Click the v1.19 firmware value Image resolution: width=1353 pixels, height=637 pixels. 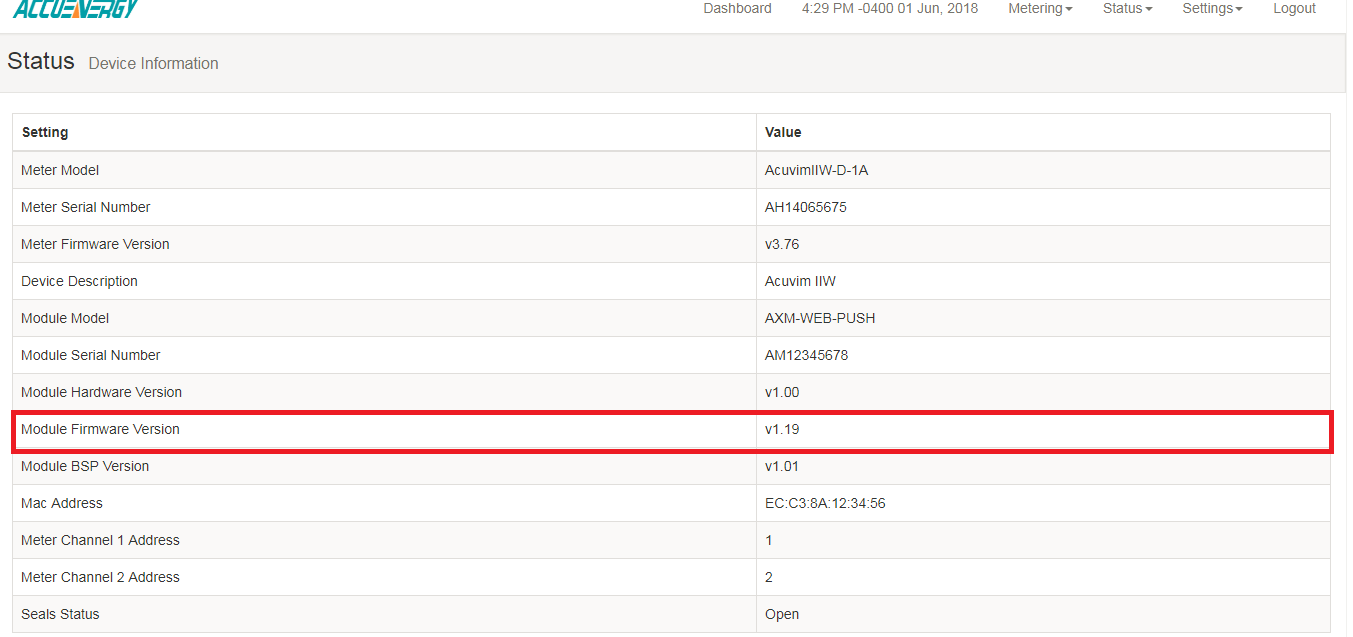[x=782, y=429]
